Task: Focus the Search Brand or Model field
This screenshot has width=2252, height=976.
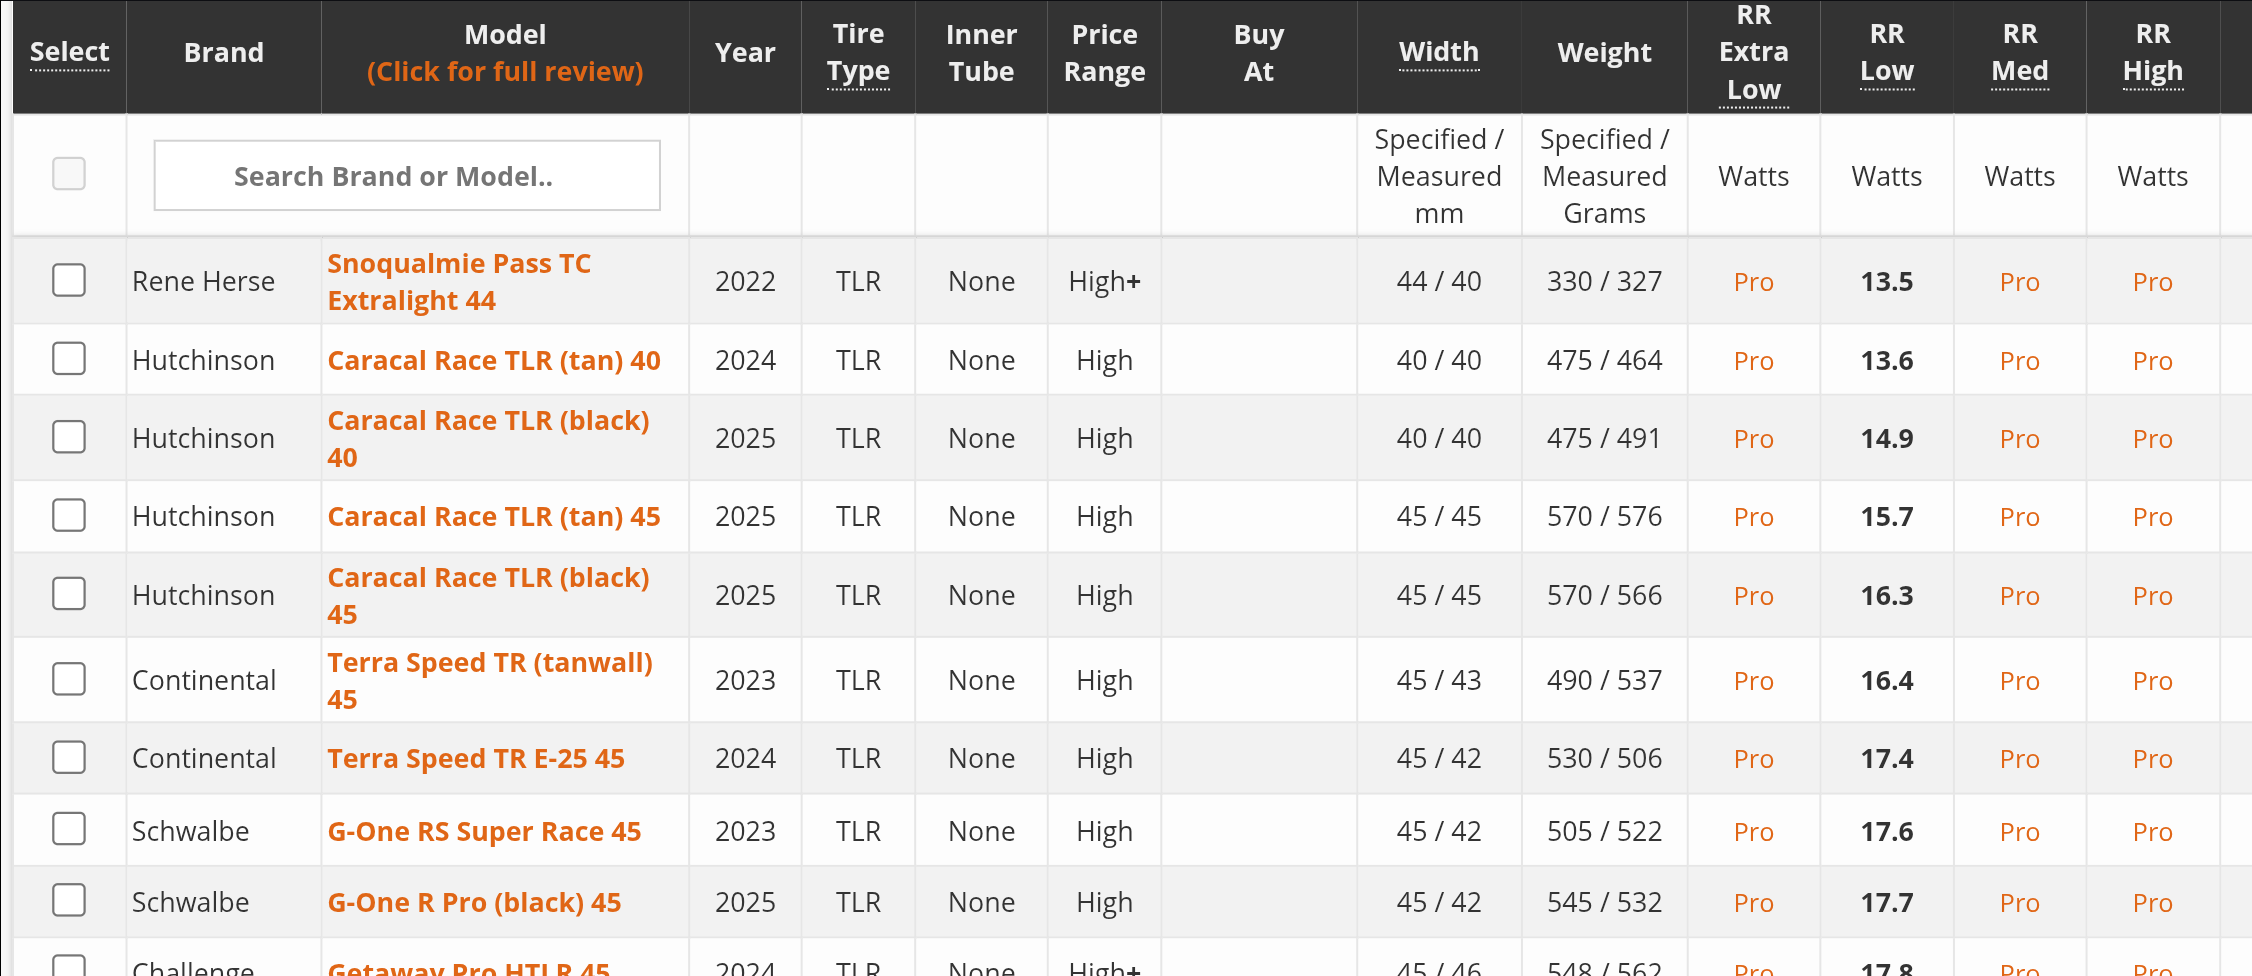Action: click(x=407, y=176)
